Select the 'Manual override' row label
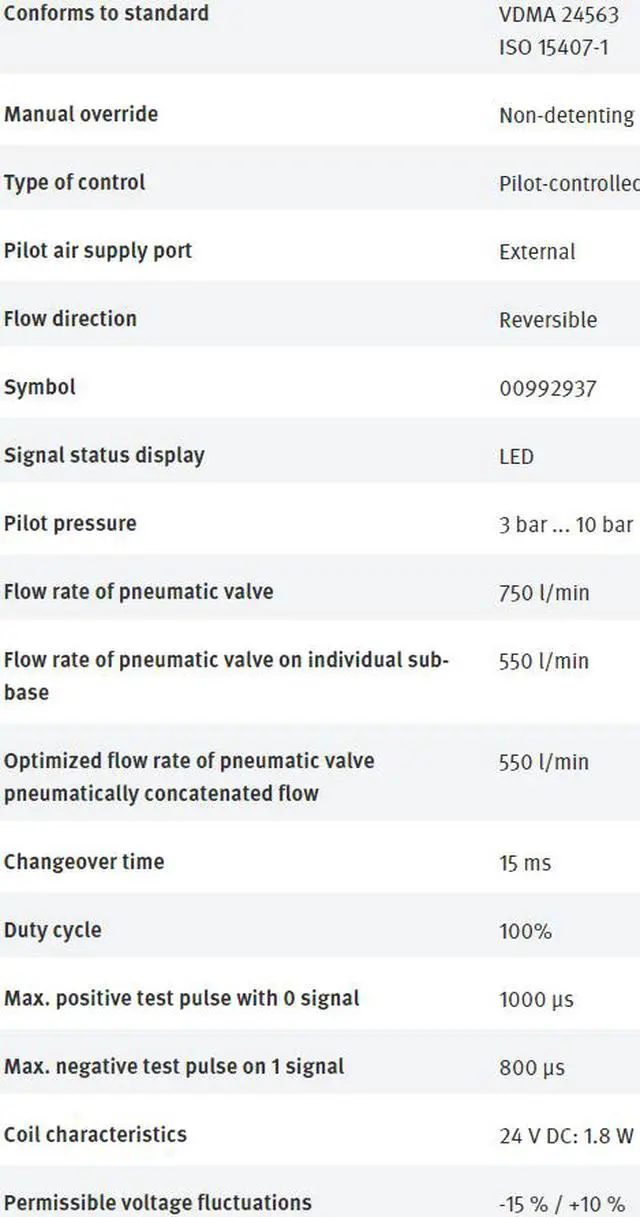Screen dimensions: 640x1217 (x=81, y=114)
